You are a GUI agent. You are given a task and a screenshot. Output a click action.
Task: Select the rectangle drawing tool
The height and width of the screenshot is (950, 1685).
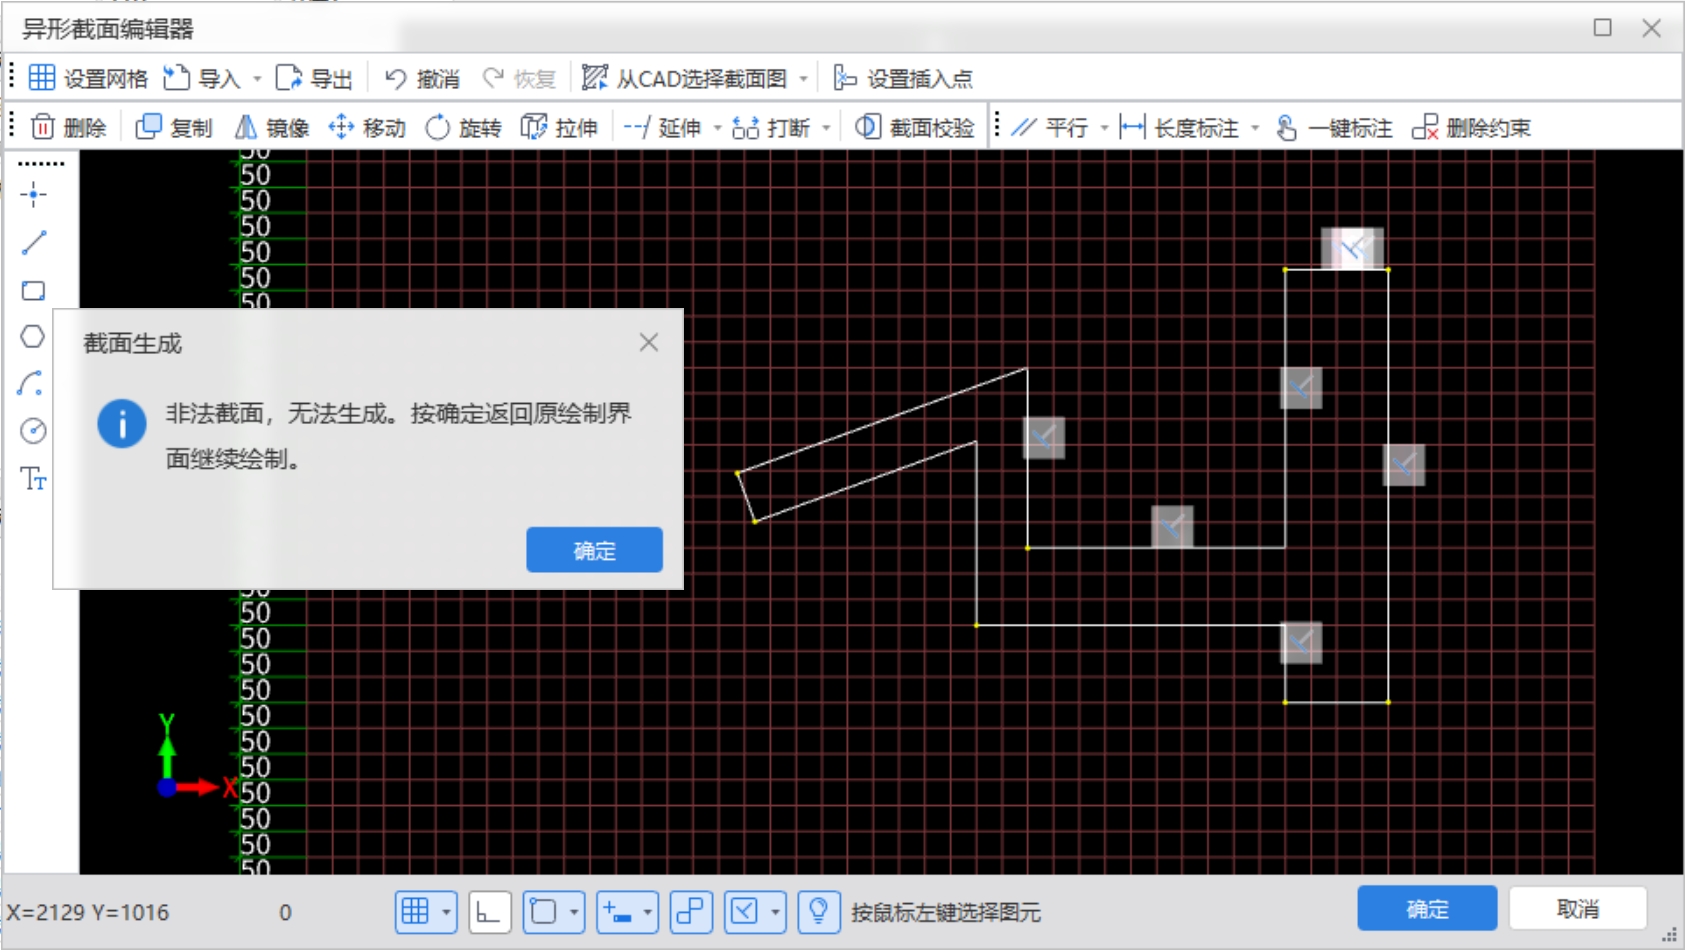pos(33,291)
